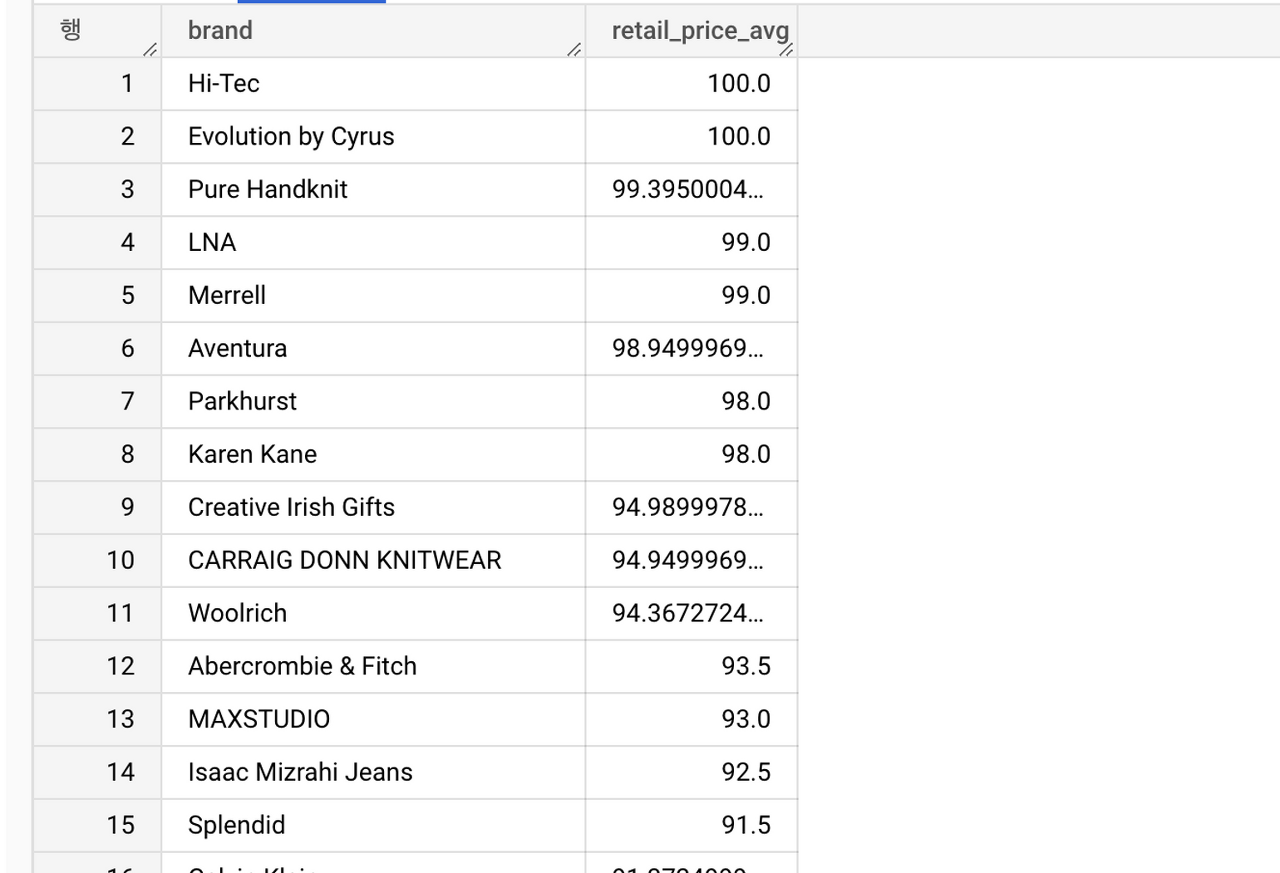Select the Aventura brand cell
The height and width of the screenshot is (873, 1280).
click(x=373, y=349)
